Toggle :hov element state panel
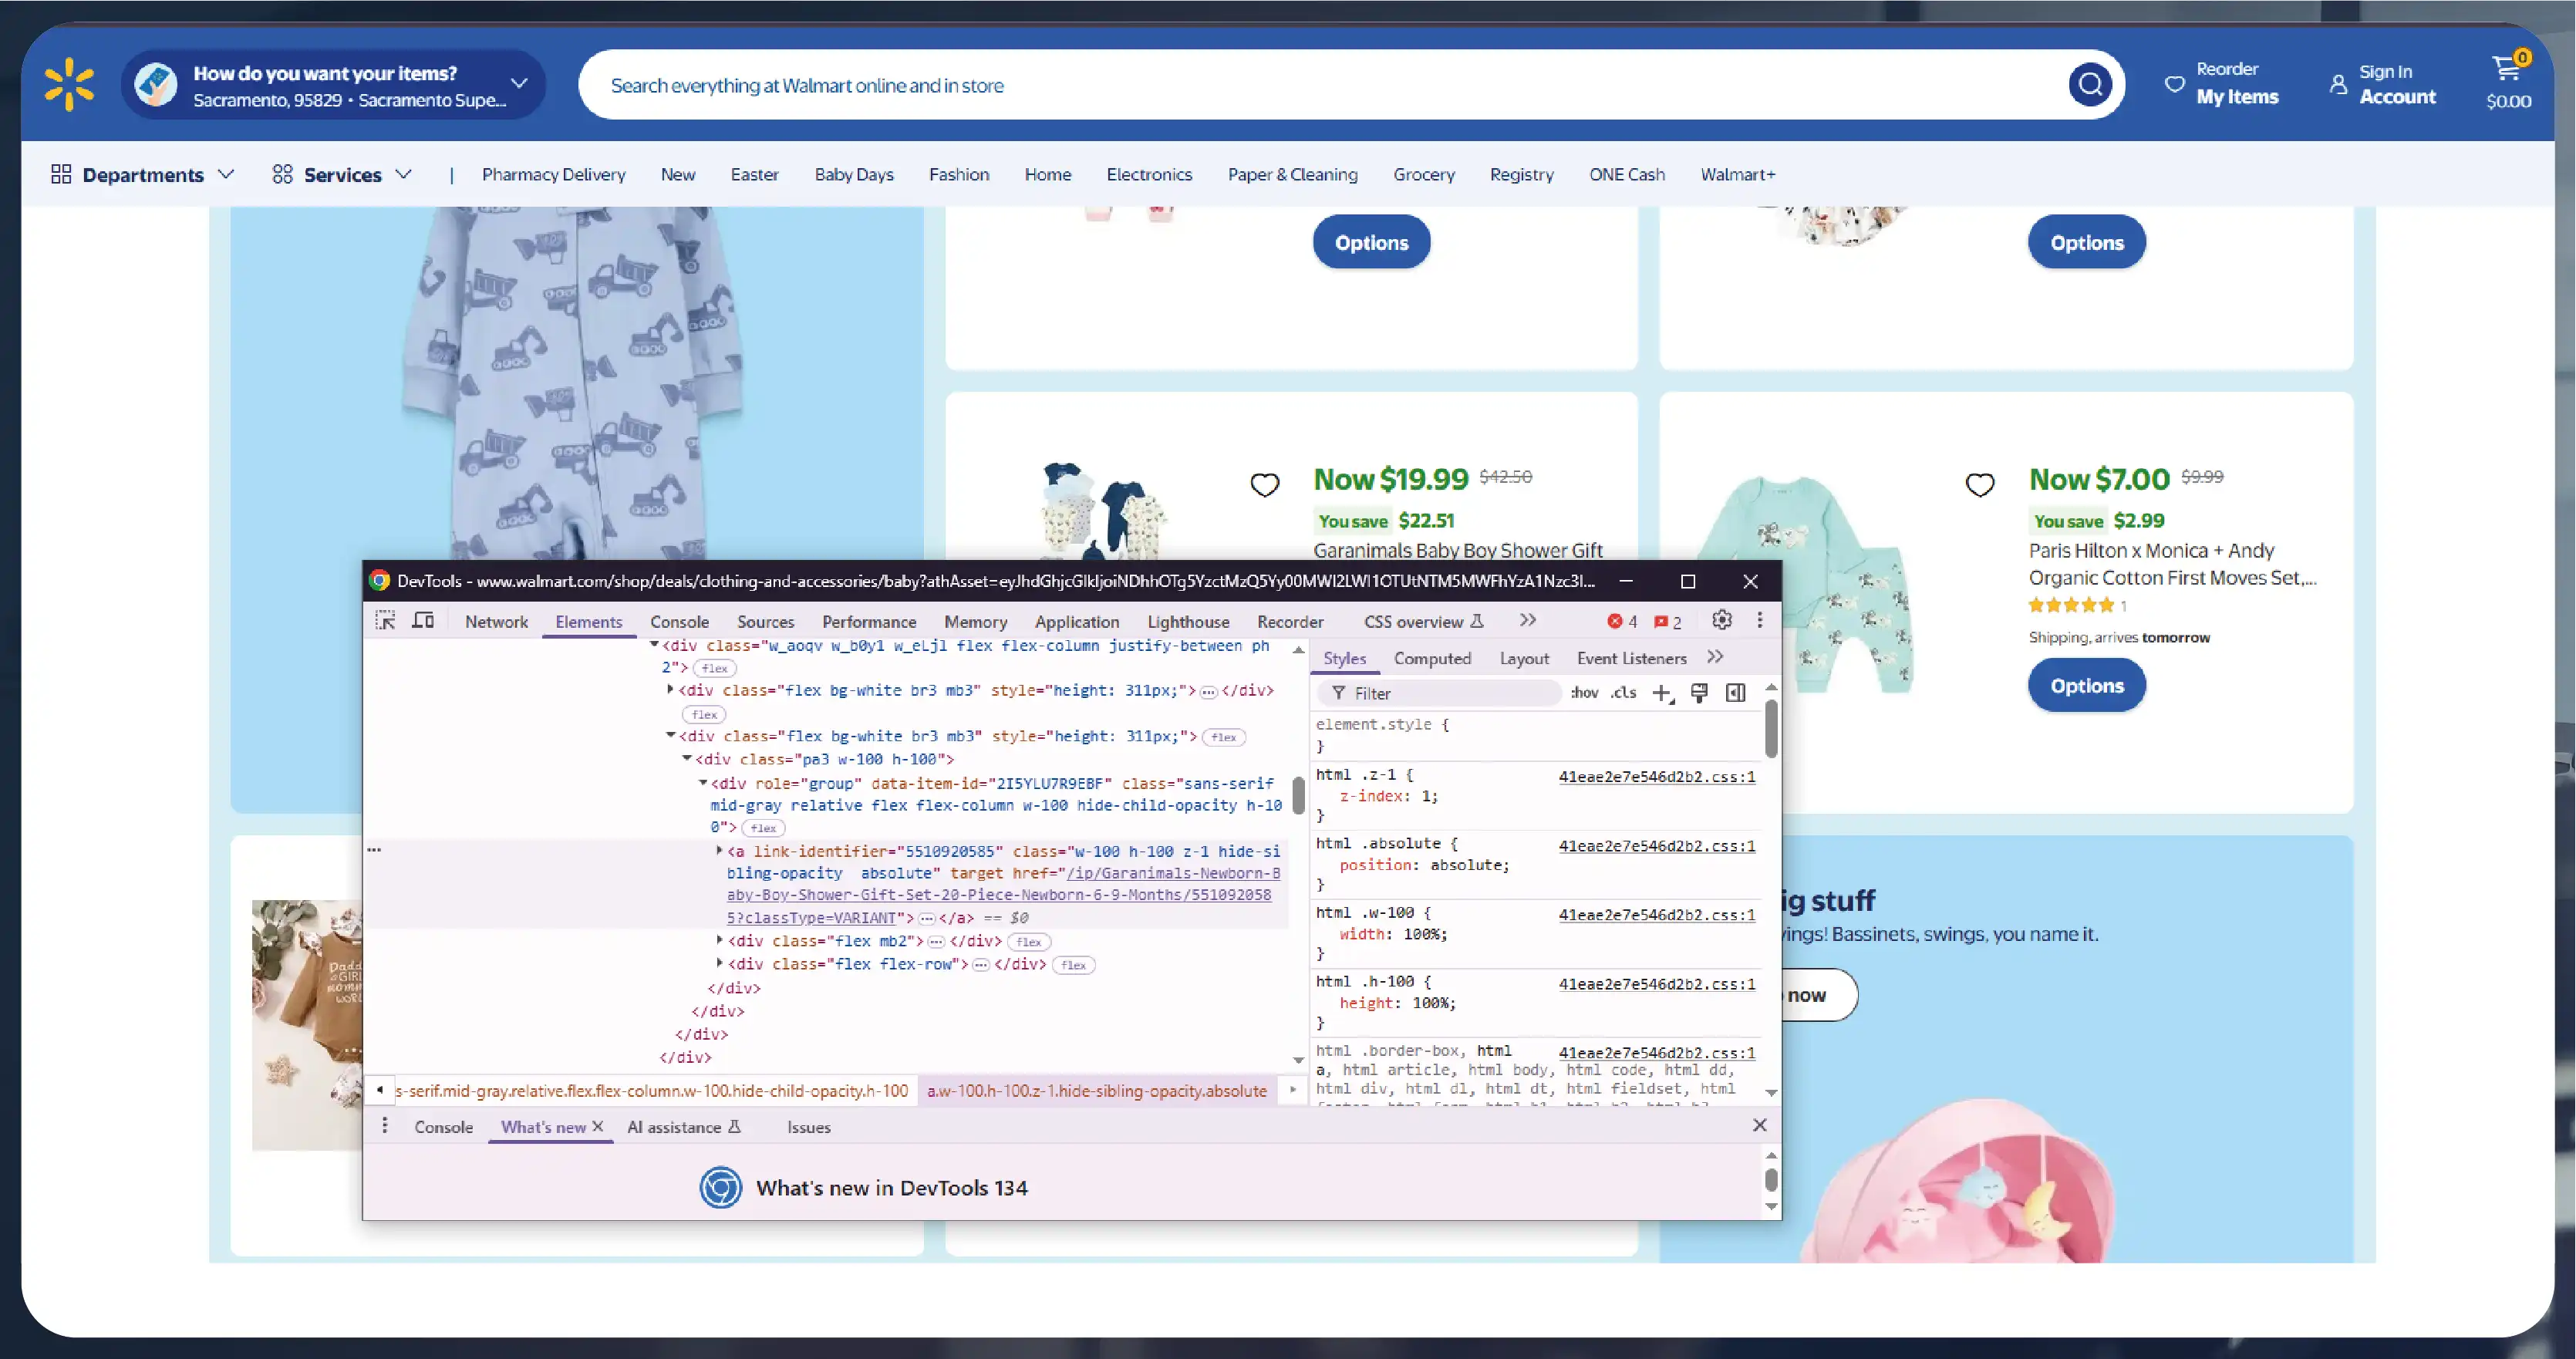Image resolution: width=2576 pixels, height=1359 pixels. [1584, 693]
